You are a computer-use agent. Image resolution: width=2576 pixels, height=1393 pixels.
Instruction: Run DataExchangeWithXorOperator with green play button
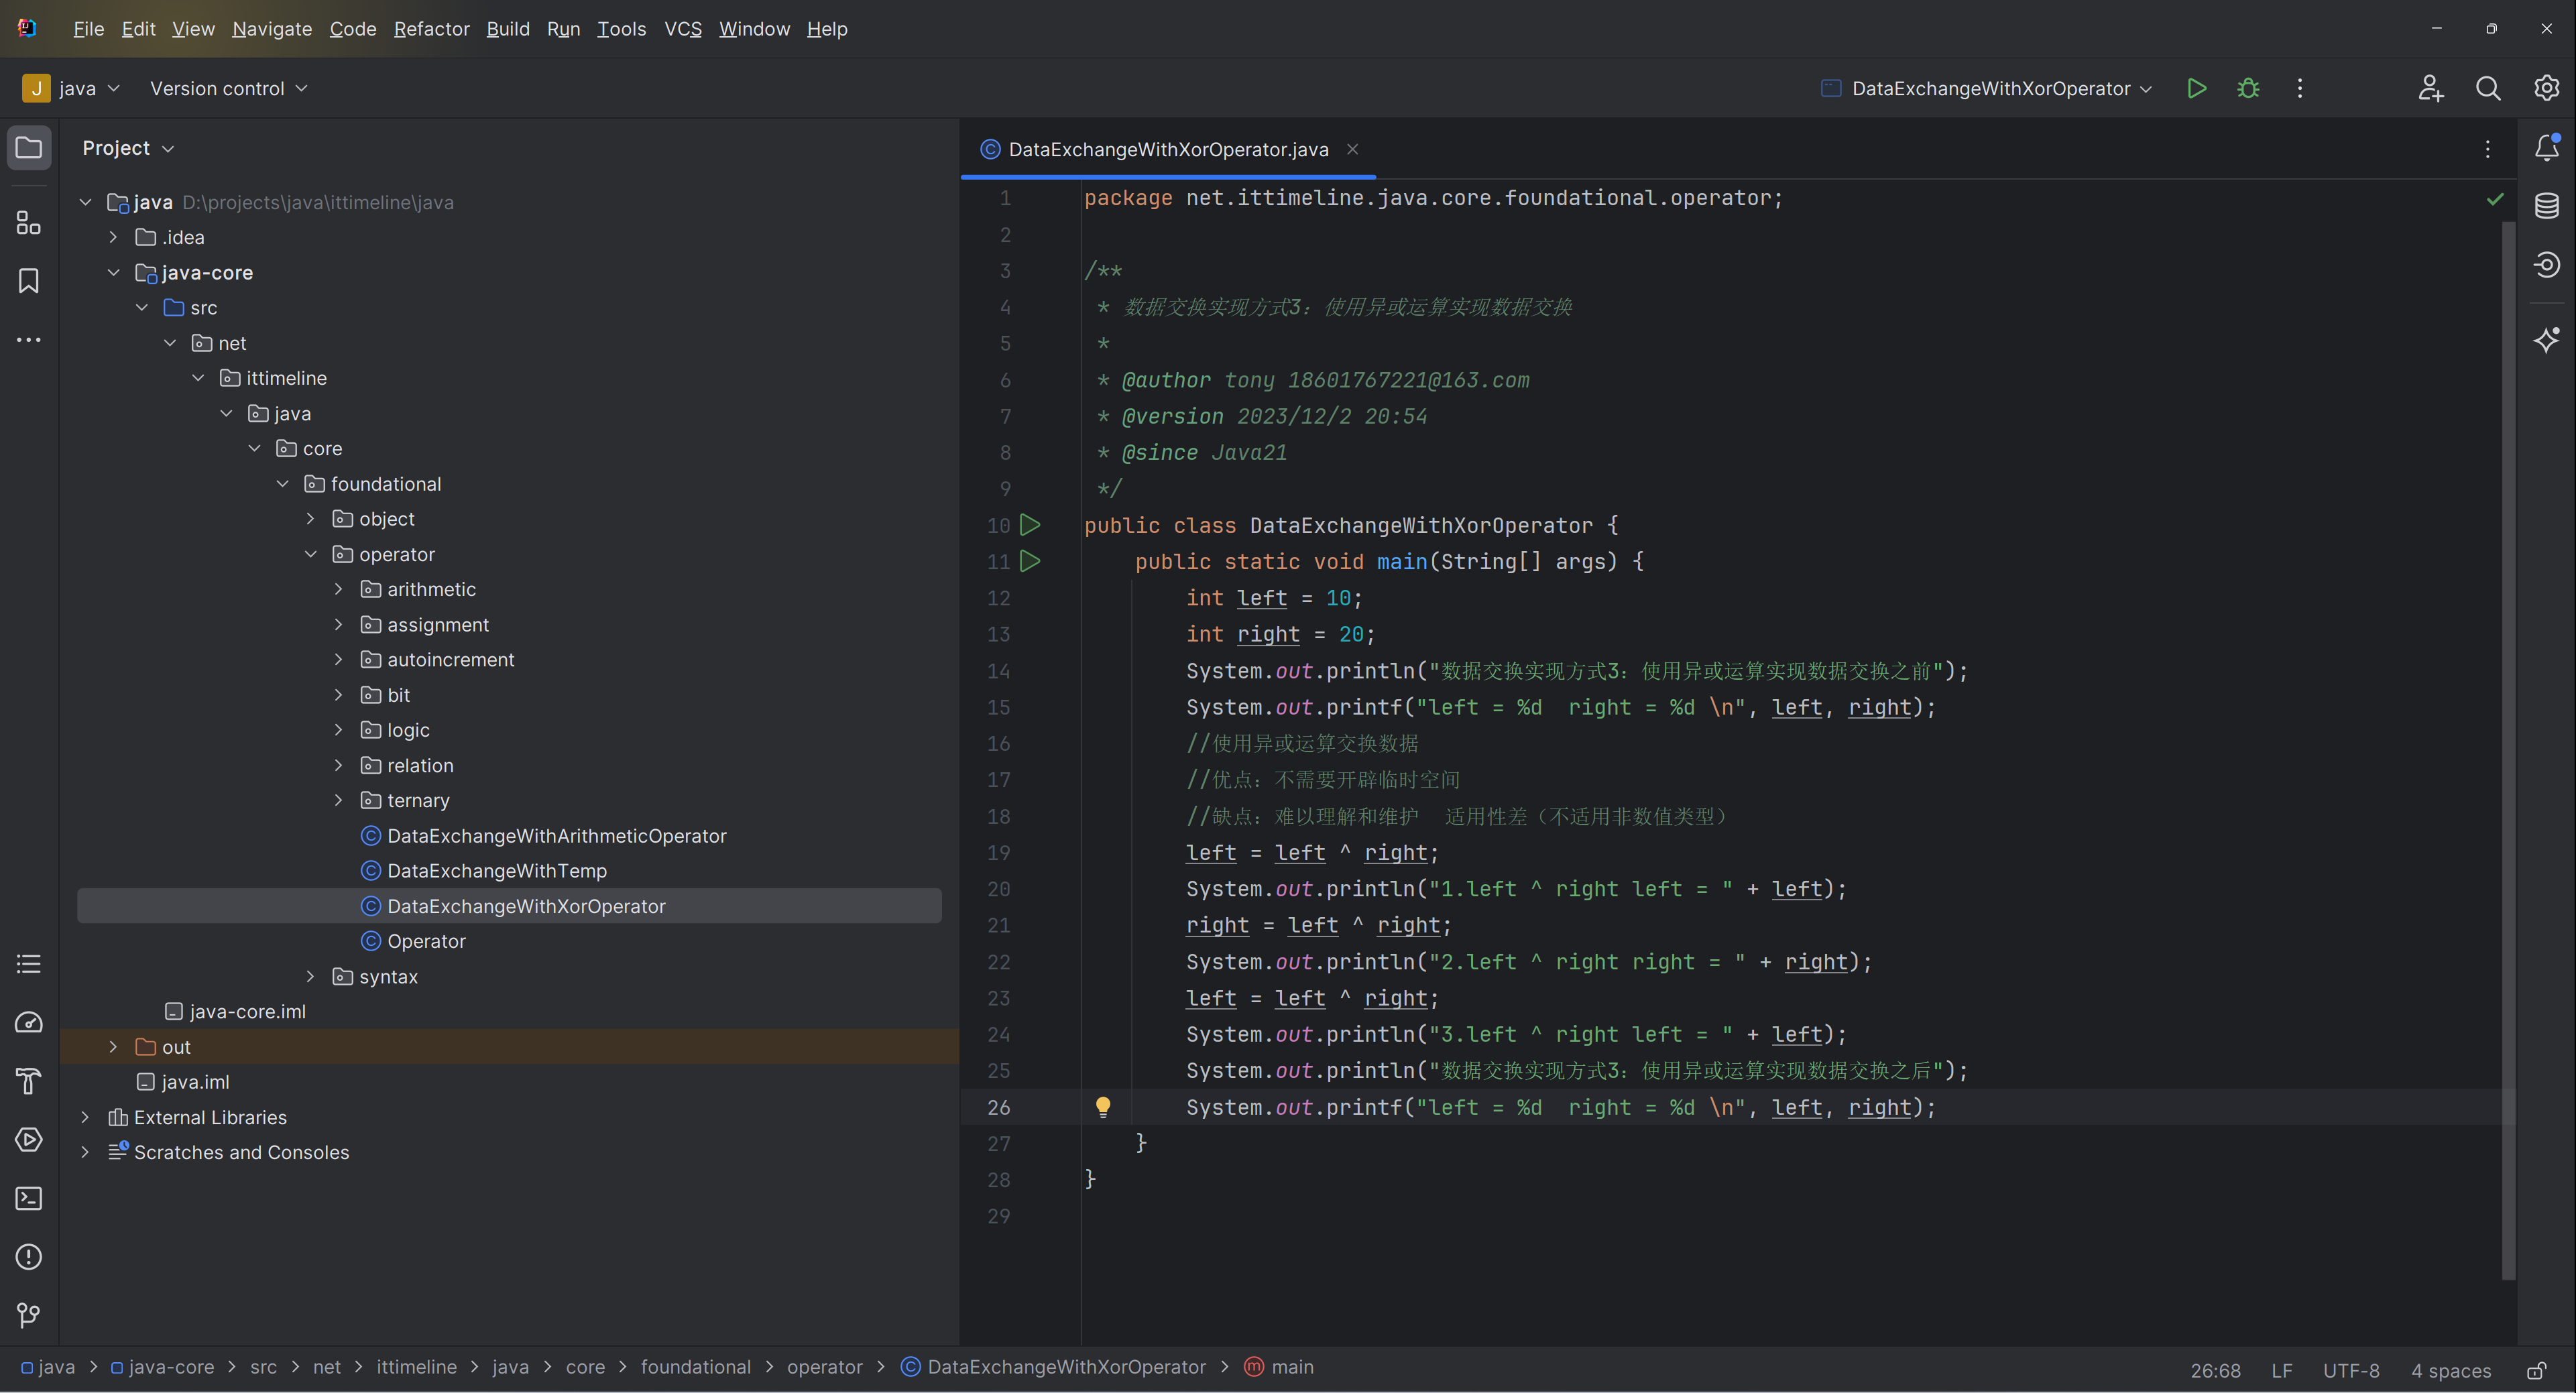tap(2197, 88)
